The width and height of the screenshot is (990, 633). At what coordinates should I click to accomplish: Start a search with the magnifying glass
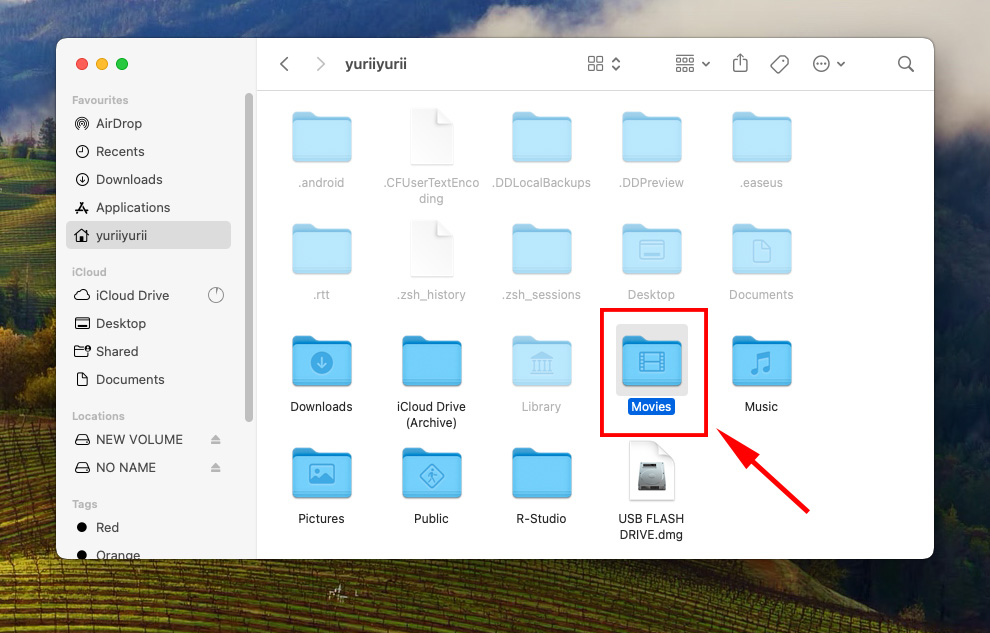tap(905, 63)
